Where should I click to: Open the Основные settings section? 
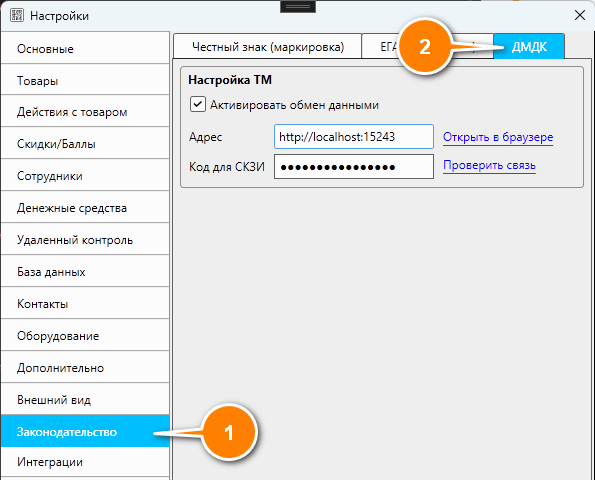85,49
